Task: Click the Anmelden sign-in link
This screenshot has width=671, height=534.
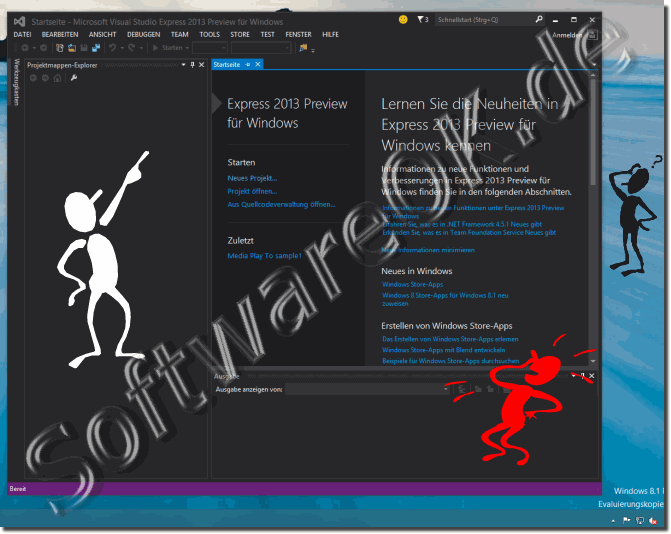Action: click(x=567, y=36)
